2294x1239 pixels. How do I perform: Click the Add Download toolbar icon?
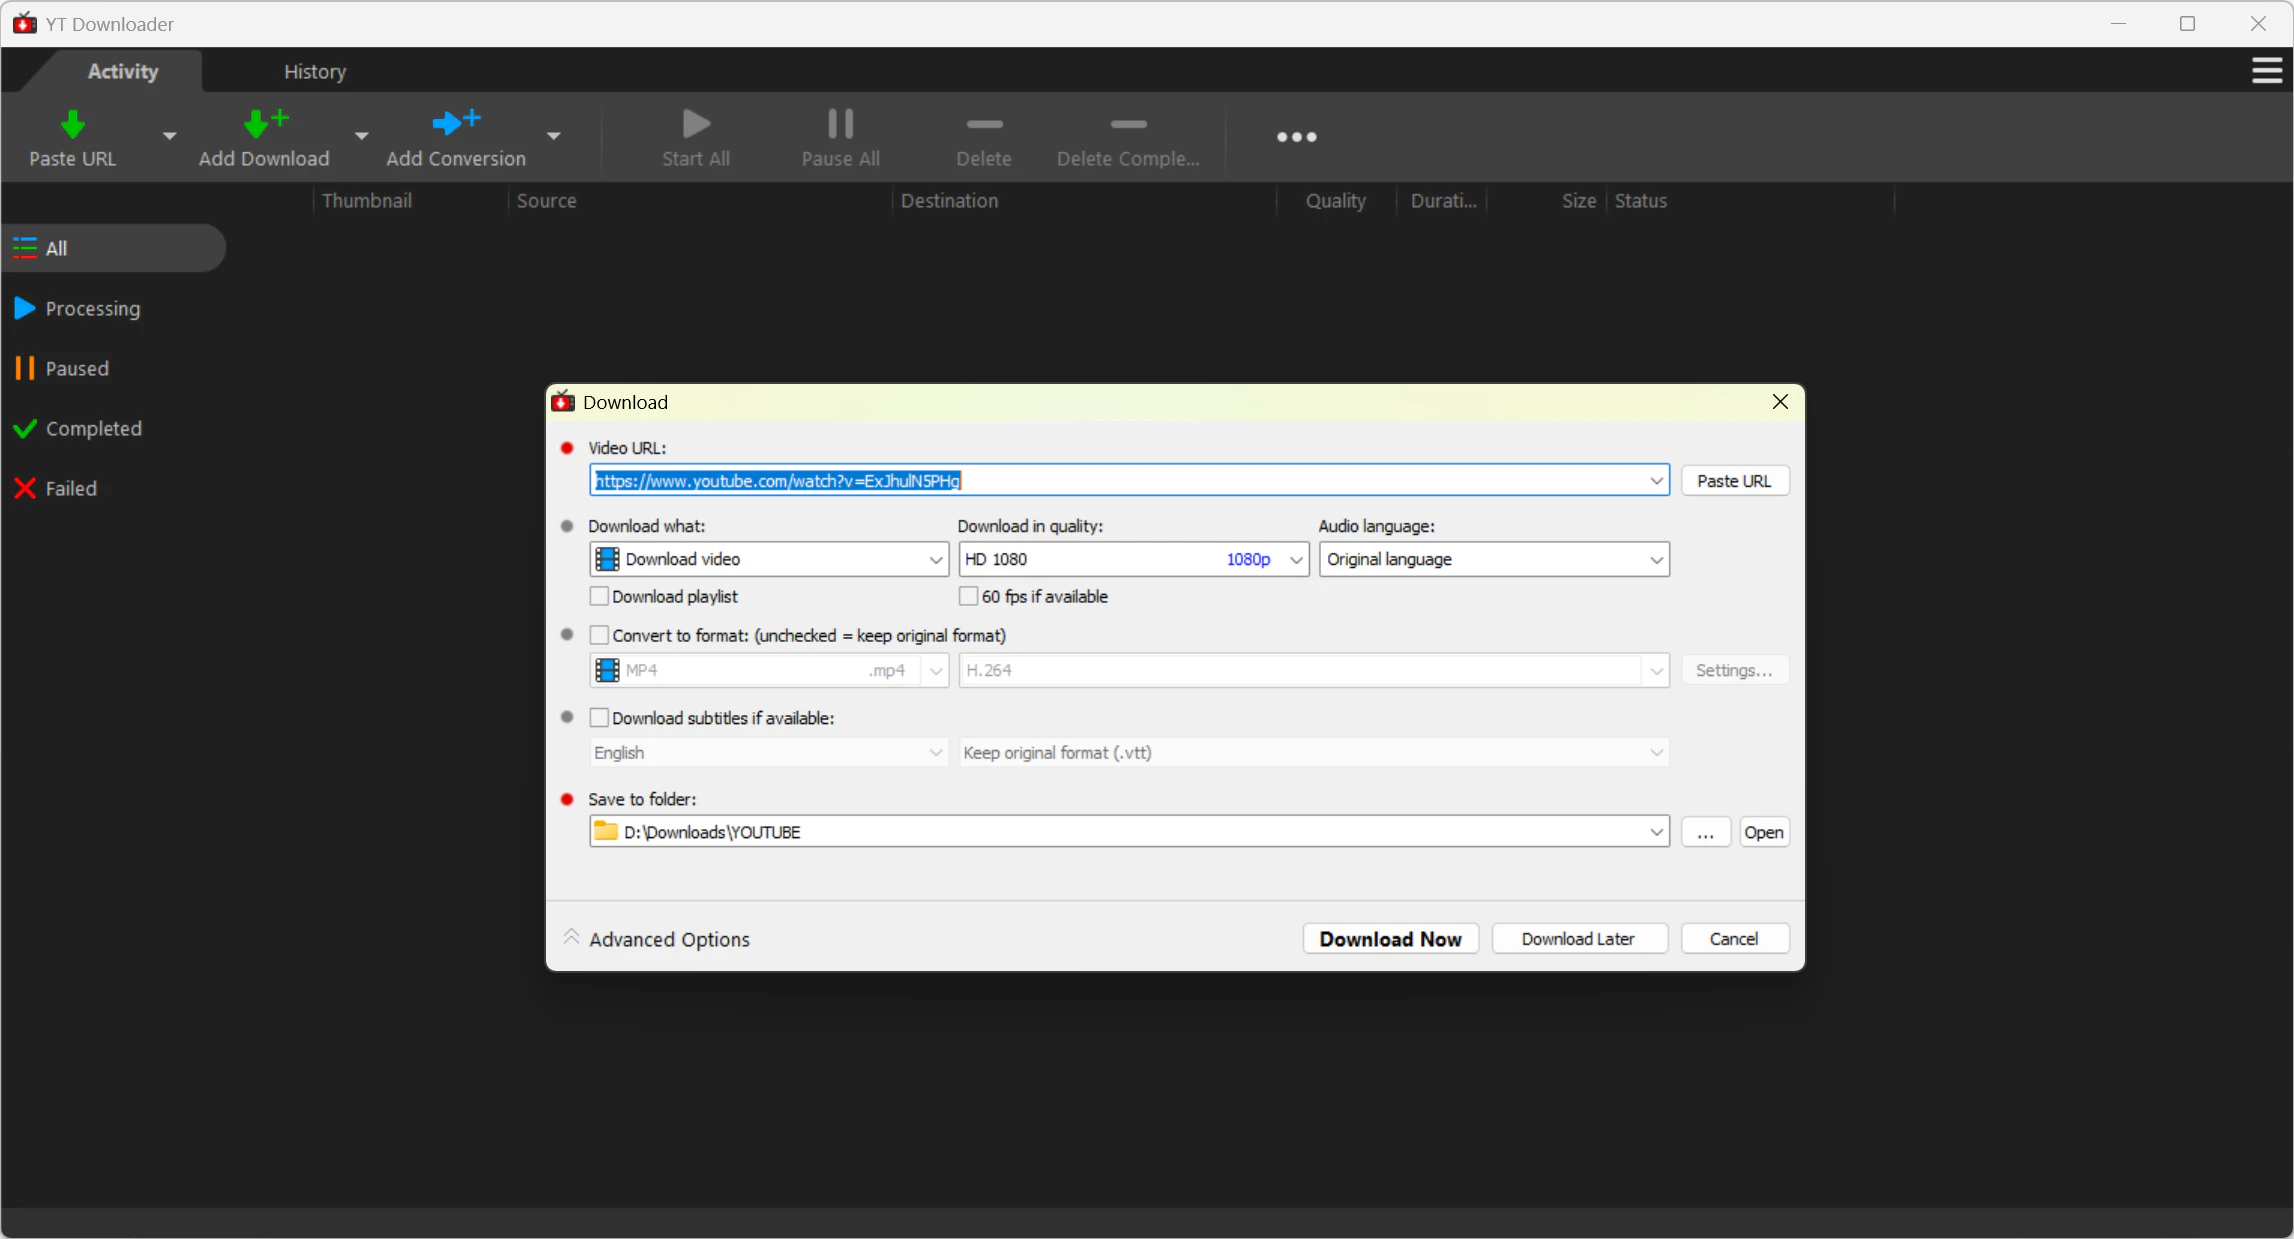click(x=264, y=124)
